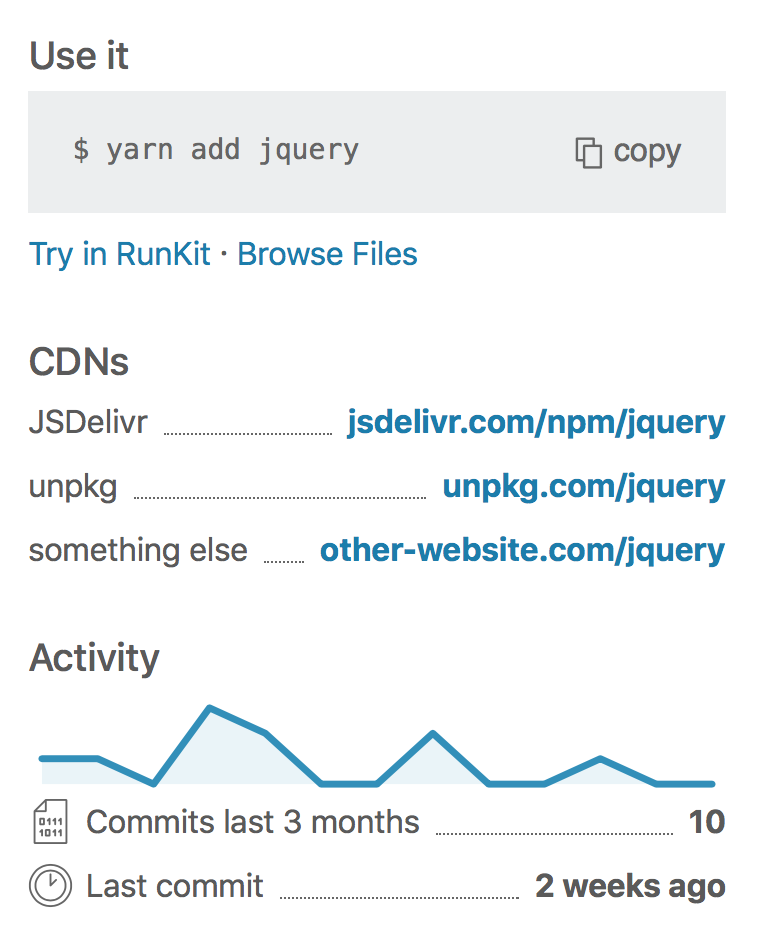This screenshot has height=944, width=766.
Task: Select the unpkg label text
Action: 73,486
